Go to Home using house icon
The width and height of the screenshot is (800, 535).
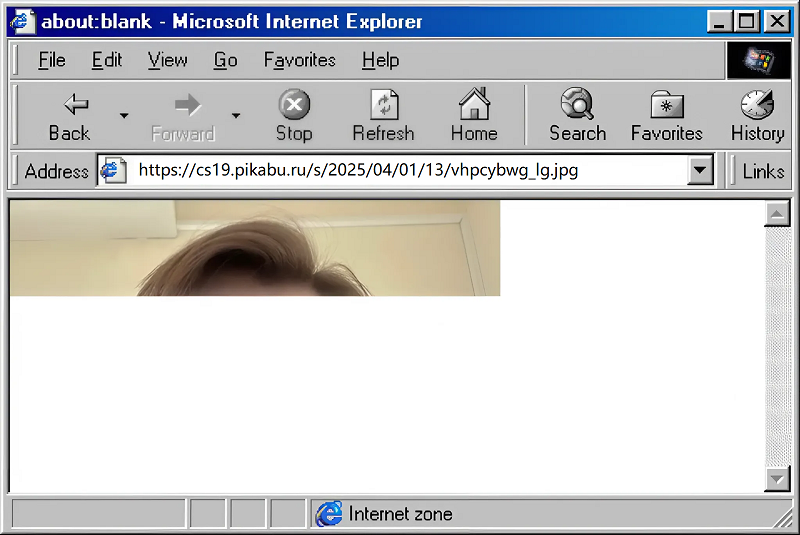point(474,104)
